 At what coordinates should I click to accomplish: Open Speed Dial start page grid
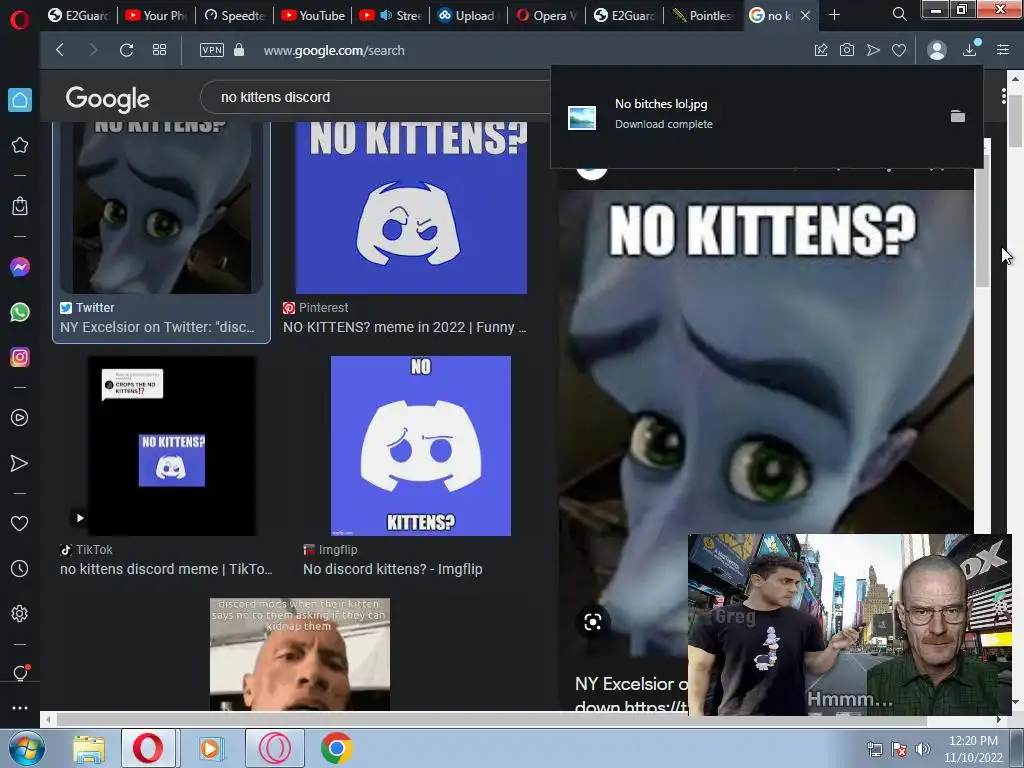coord(159,50)
